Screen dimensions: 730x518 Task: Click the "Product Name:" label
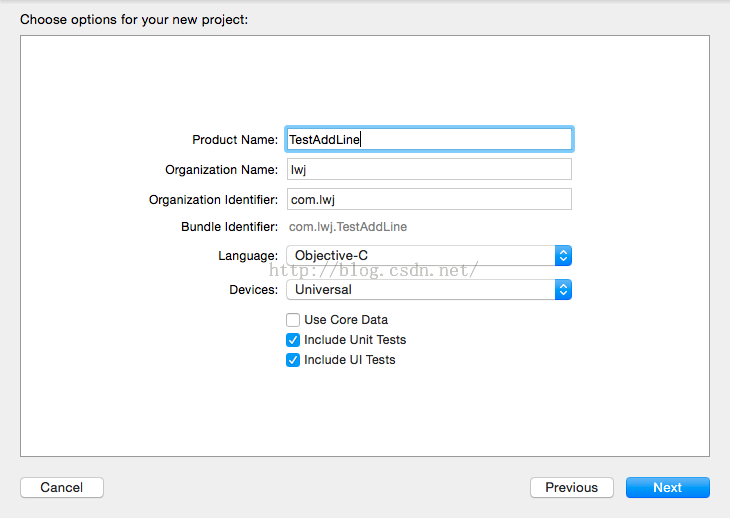click(x=235, y=140)
